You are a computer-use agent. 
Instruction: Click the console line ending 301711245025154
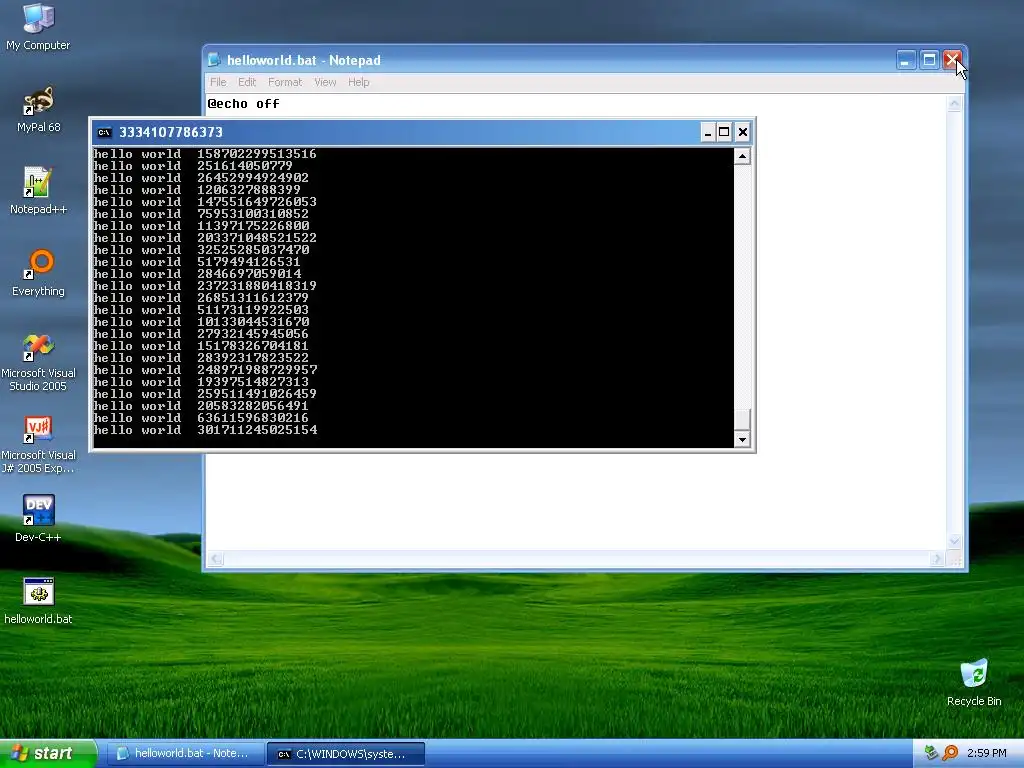[206, 430]
